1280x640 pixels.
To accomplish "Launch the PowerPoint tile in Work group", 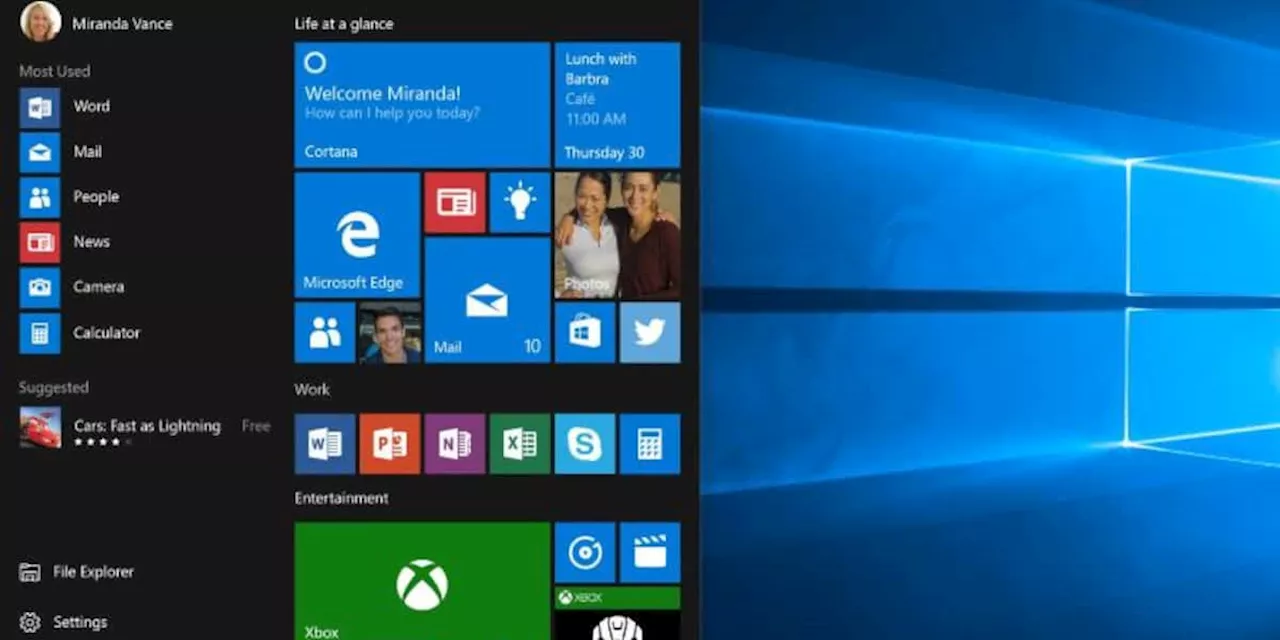I will [390, 443].
